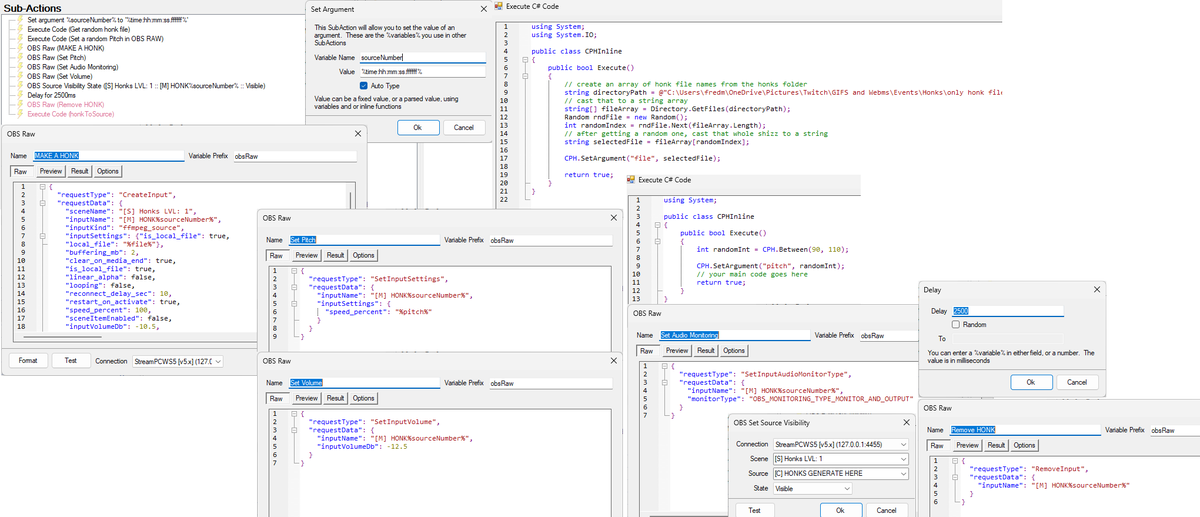The height and width of the screenshot is (517, 1200).
Task: Click the lower Execute C# Code window title icon
Action: coord(630,179)
